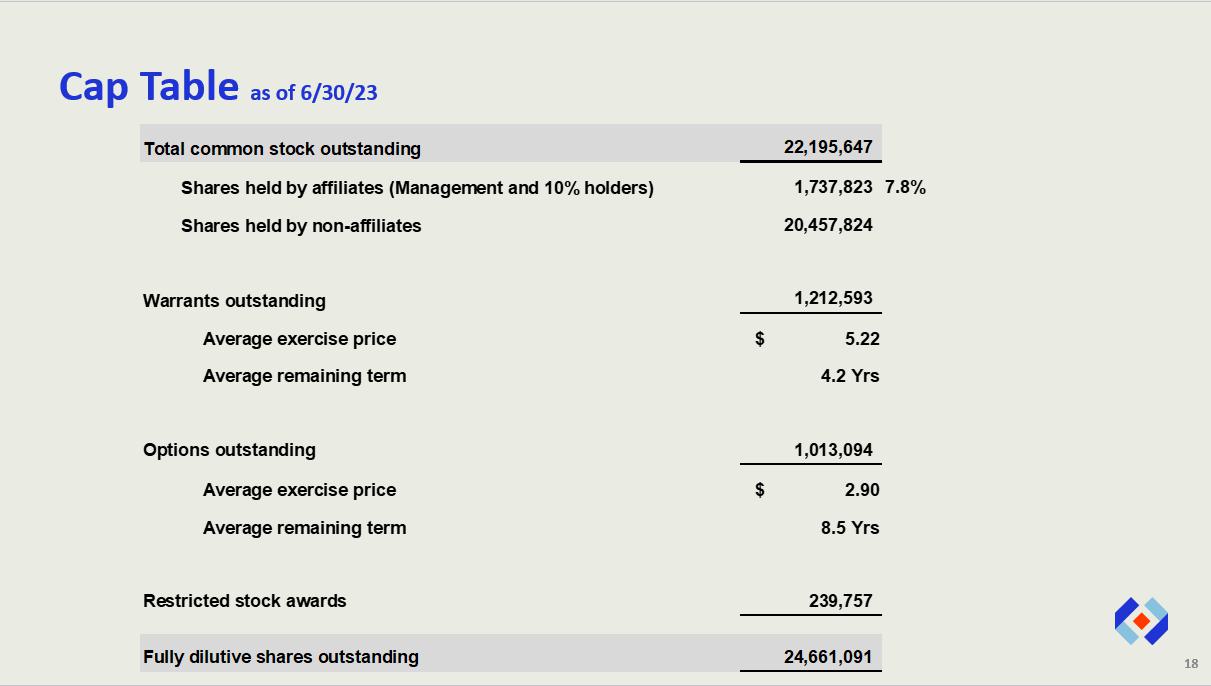Click the blue diamond company logo
Screen dimensions: 1211x686
1141,621
